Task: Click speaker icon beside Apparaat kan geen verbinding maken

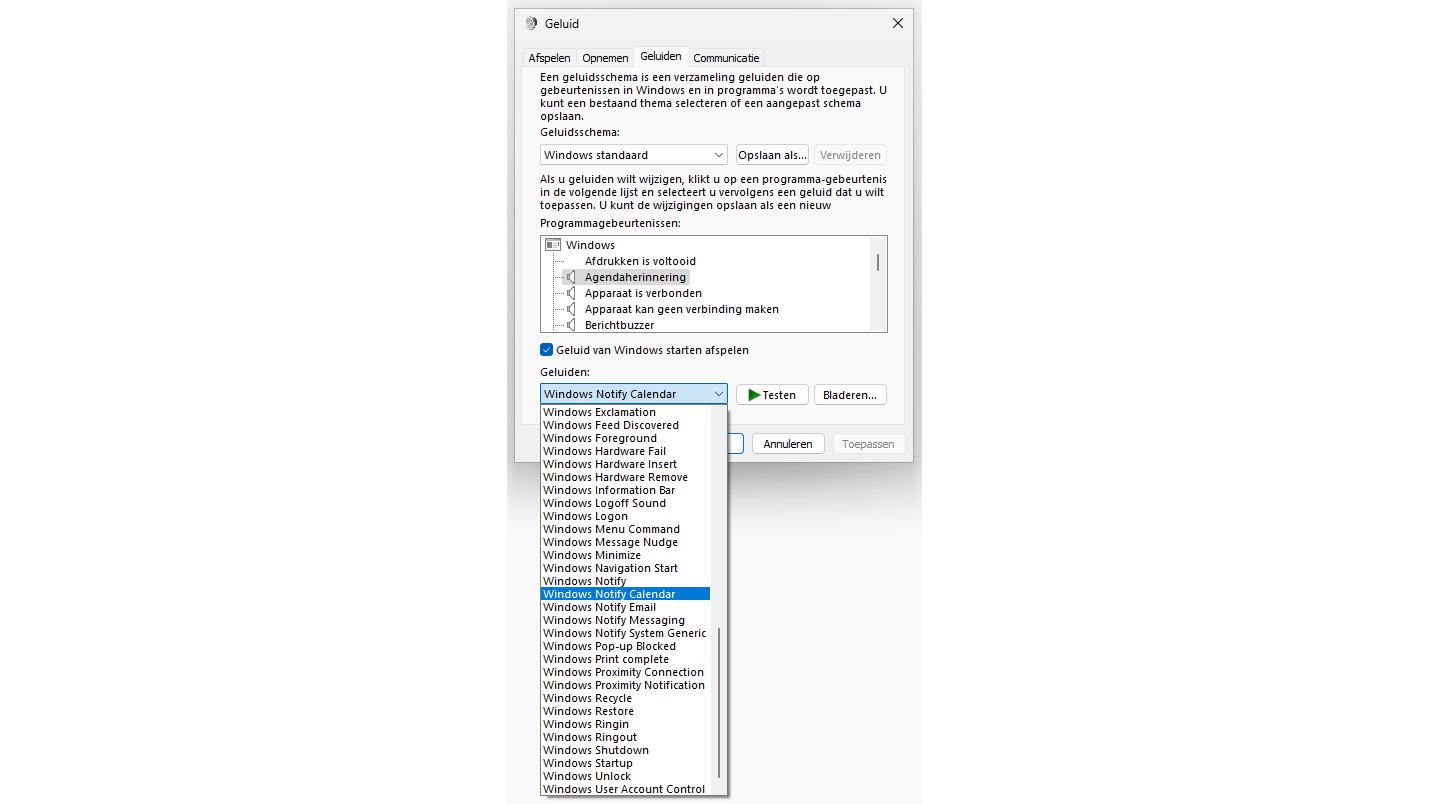Action: 571,309
